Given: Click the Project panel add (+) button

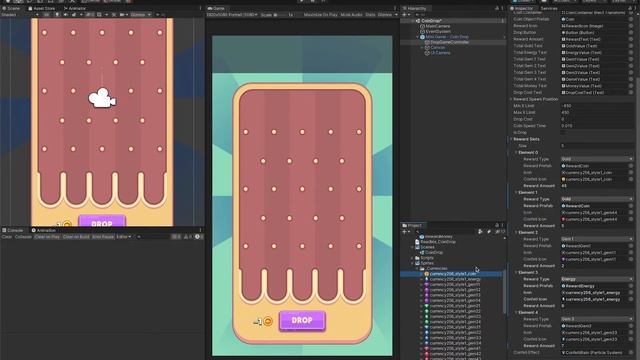Looking at the screenshot, I should coord(404,231).
